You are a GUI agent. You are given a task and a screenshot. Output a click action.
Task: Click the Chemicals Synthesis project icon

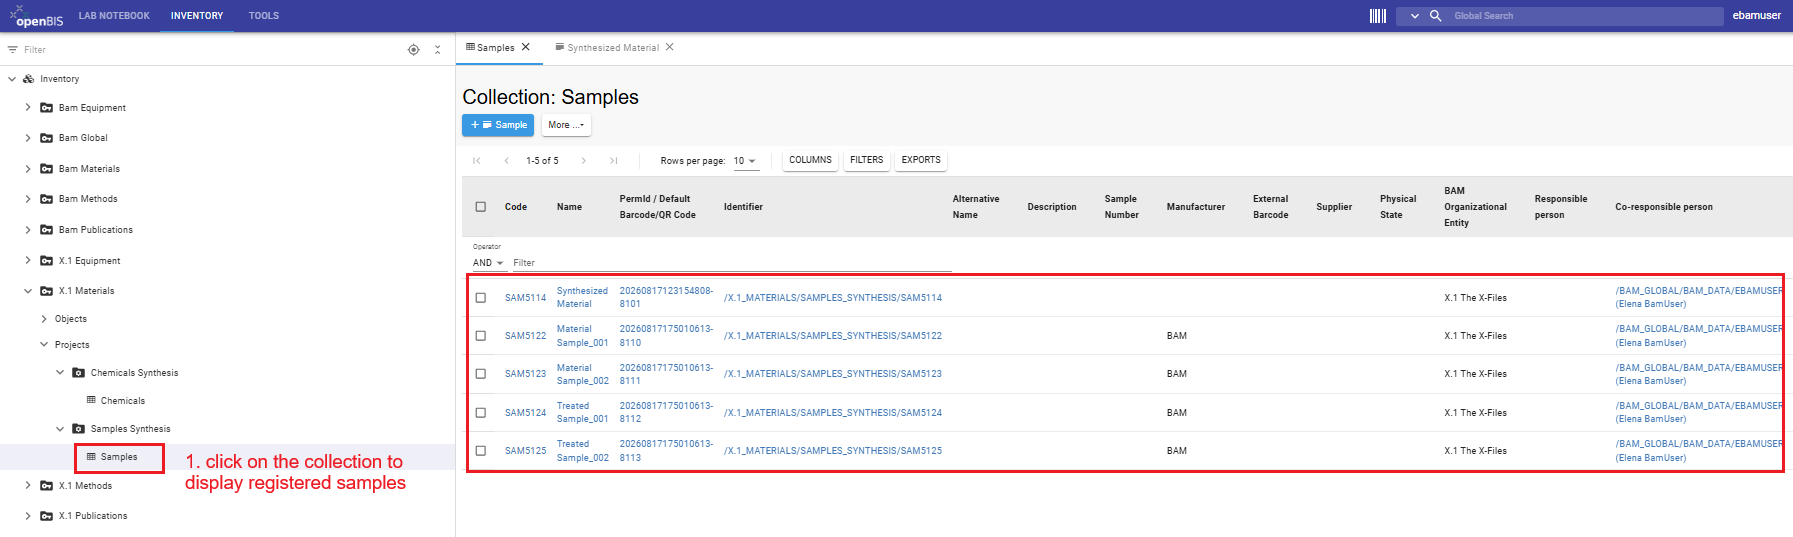78,373
